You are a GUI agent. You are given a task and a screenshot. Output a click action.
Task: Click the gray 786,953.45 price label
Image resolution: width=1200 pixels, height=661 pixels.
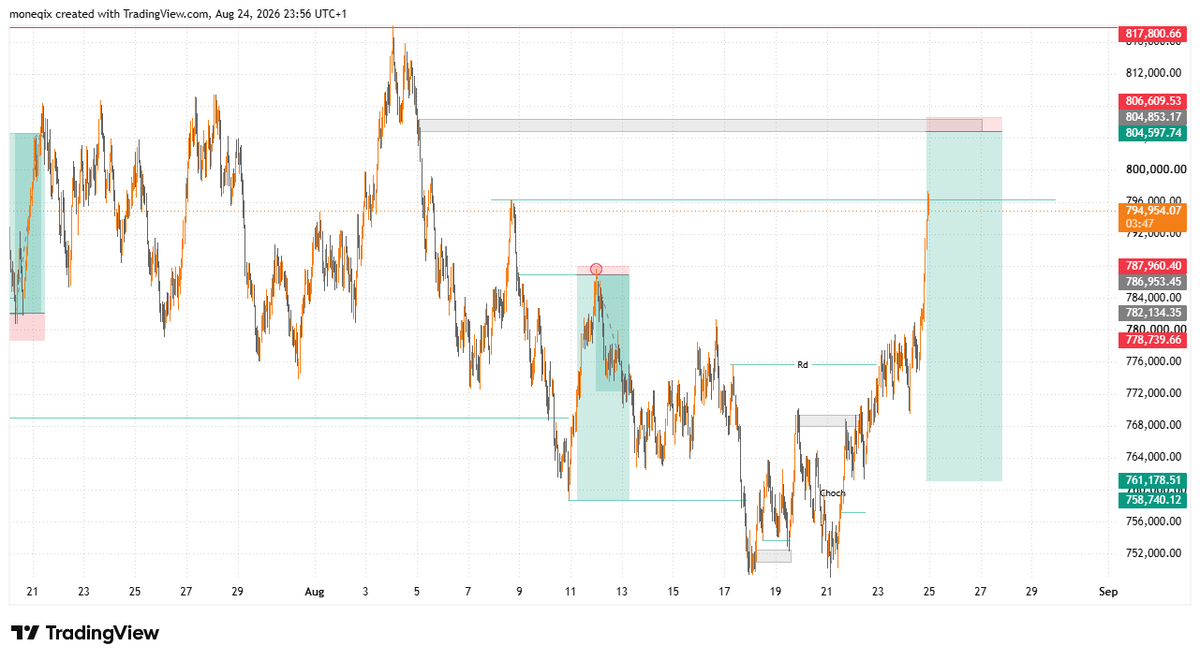tap(1153, 282)
